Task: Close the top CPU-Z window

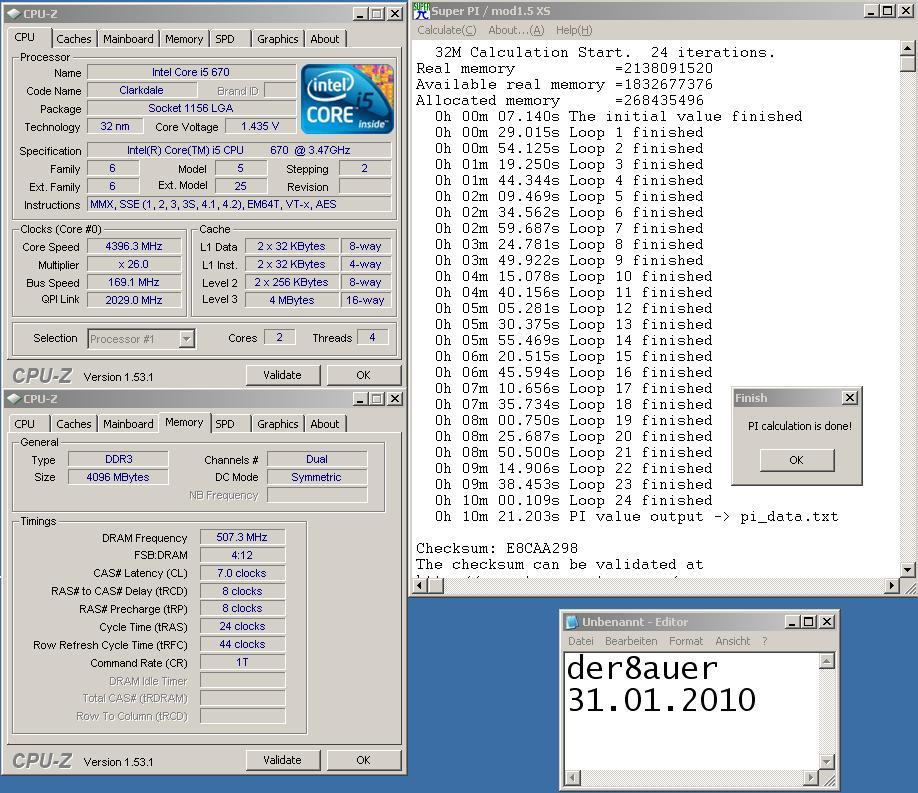Action: pos(395,13)
